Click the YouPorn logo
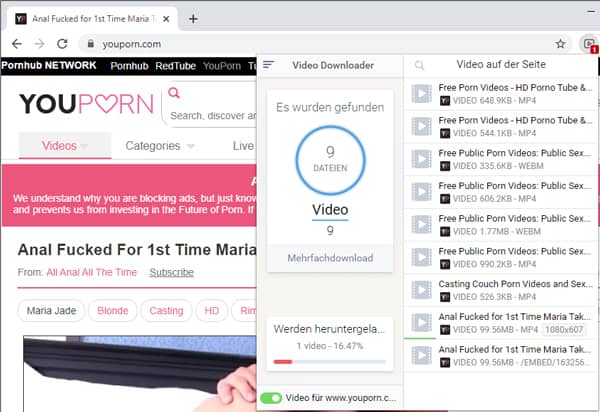Screen dimensions: 600x412 click(x=86, y=103)
